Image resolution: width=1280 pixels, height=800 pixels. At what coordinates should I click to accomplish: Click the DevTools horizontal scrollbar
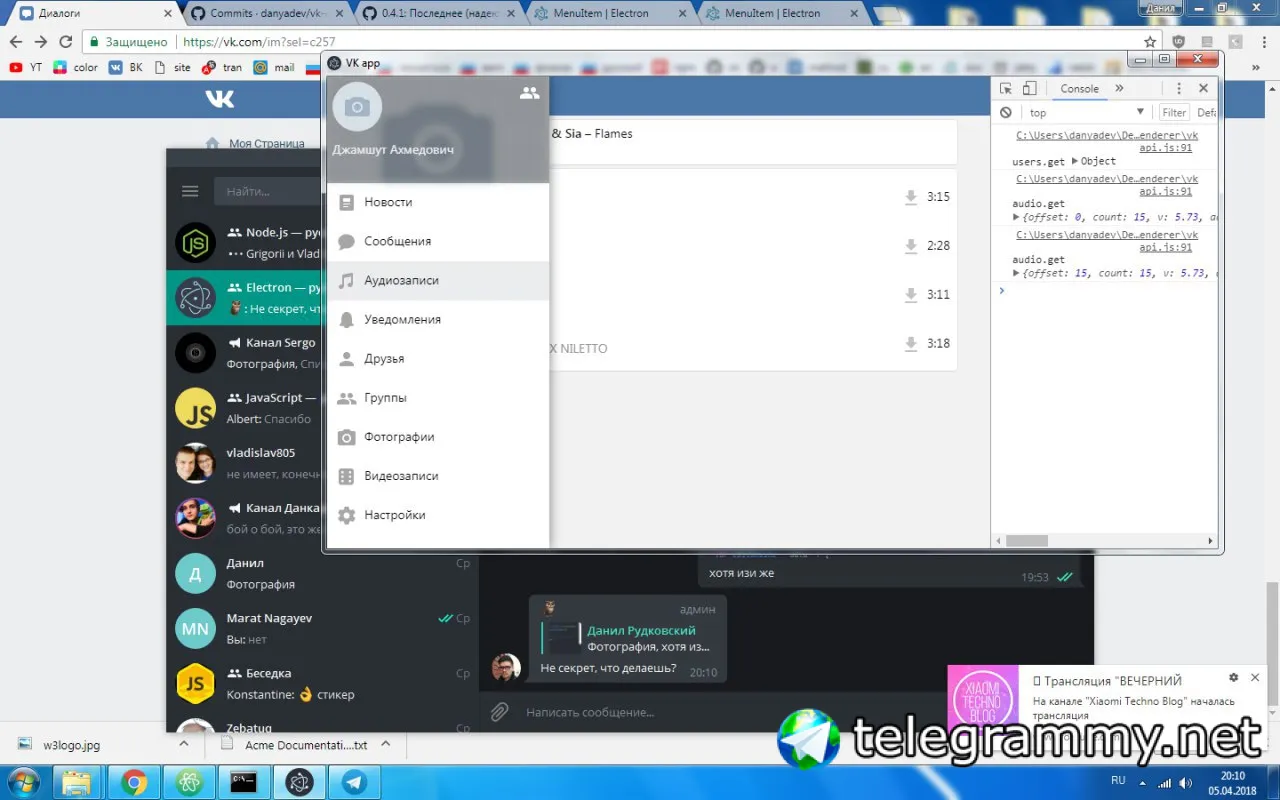point(1026,541)
